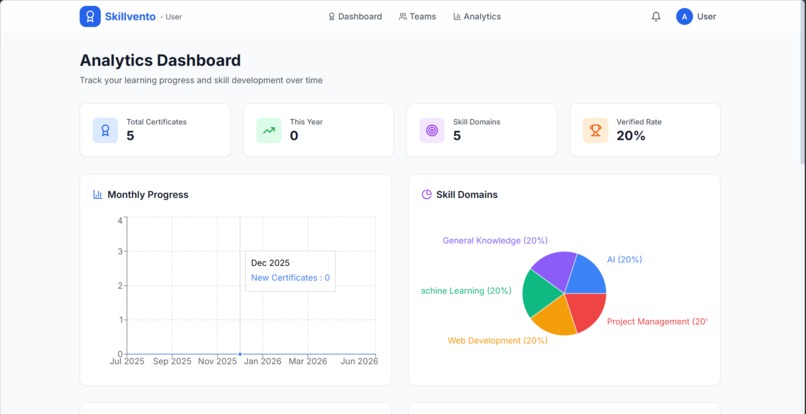
Task: Click the 'General Knowledge (20%)' label
Action: pyautogui.click(x=495, y=240)
